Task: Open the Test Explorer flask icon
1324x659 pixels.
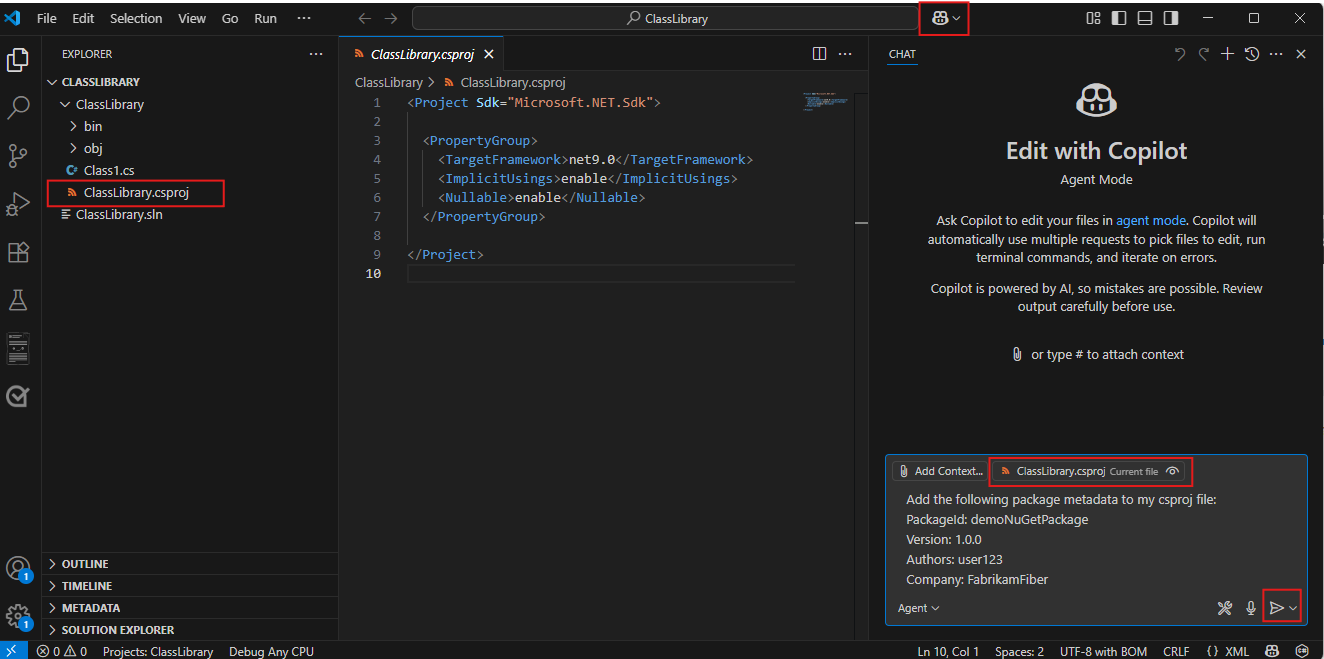Action: (18, 300)
